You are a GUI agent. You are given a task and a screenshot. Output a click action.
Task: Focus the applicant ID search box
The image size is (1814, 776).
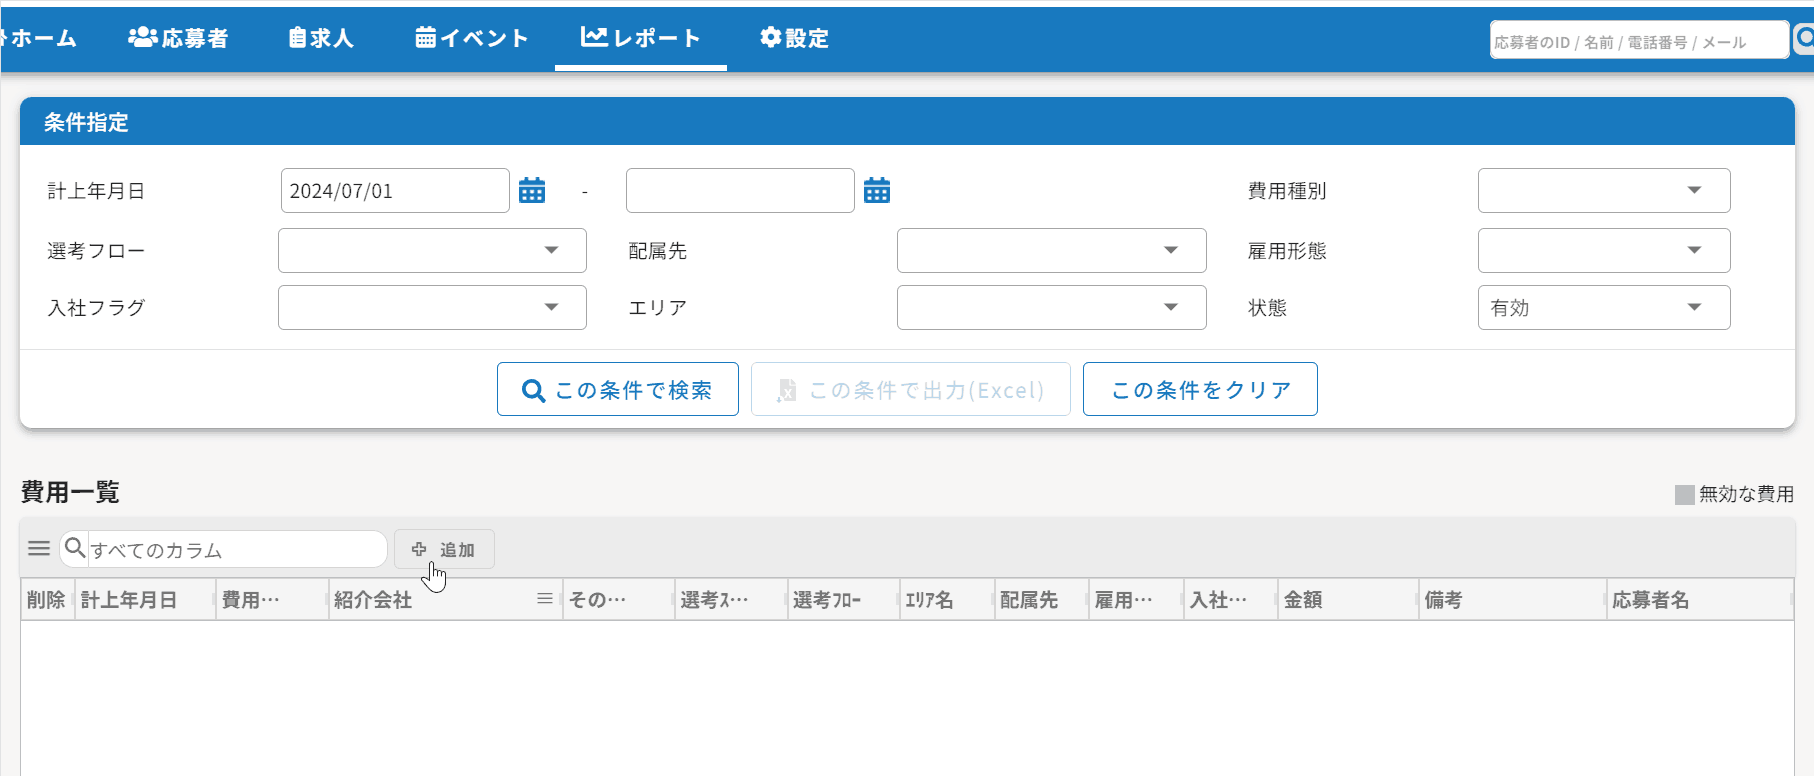(x=1639, y=40)
